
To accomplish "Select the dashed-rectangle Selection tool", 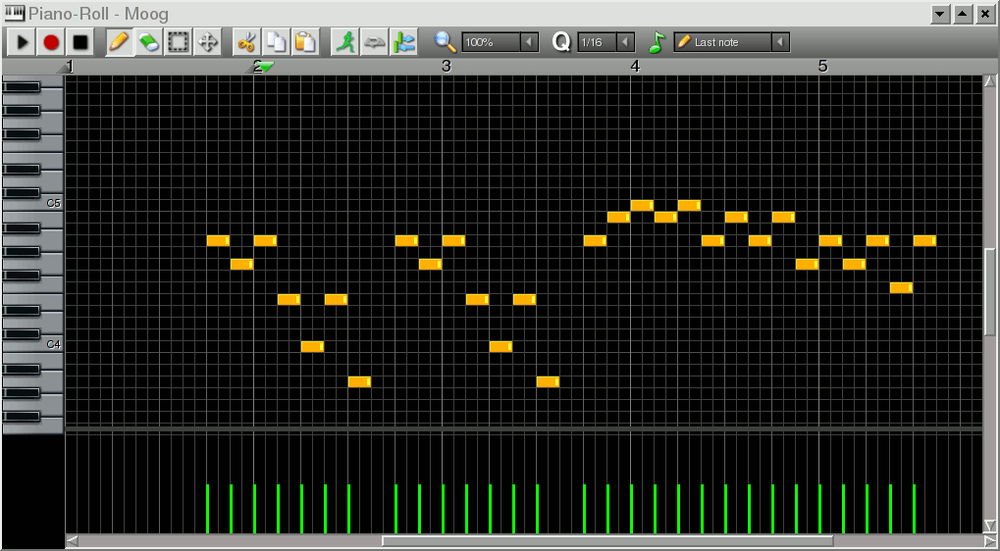I will click(x=178, y=43).
